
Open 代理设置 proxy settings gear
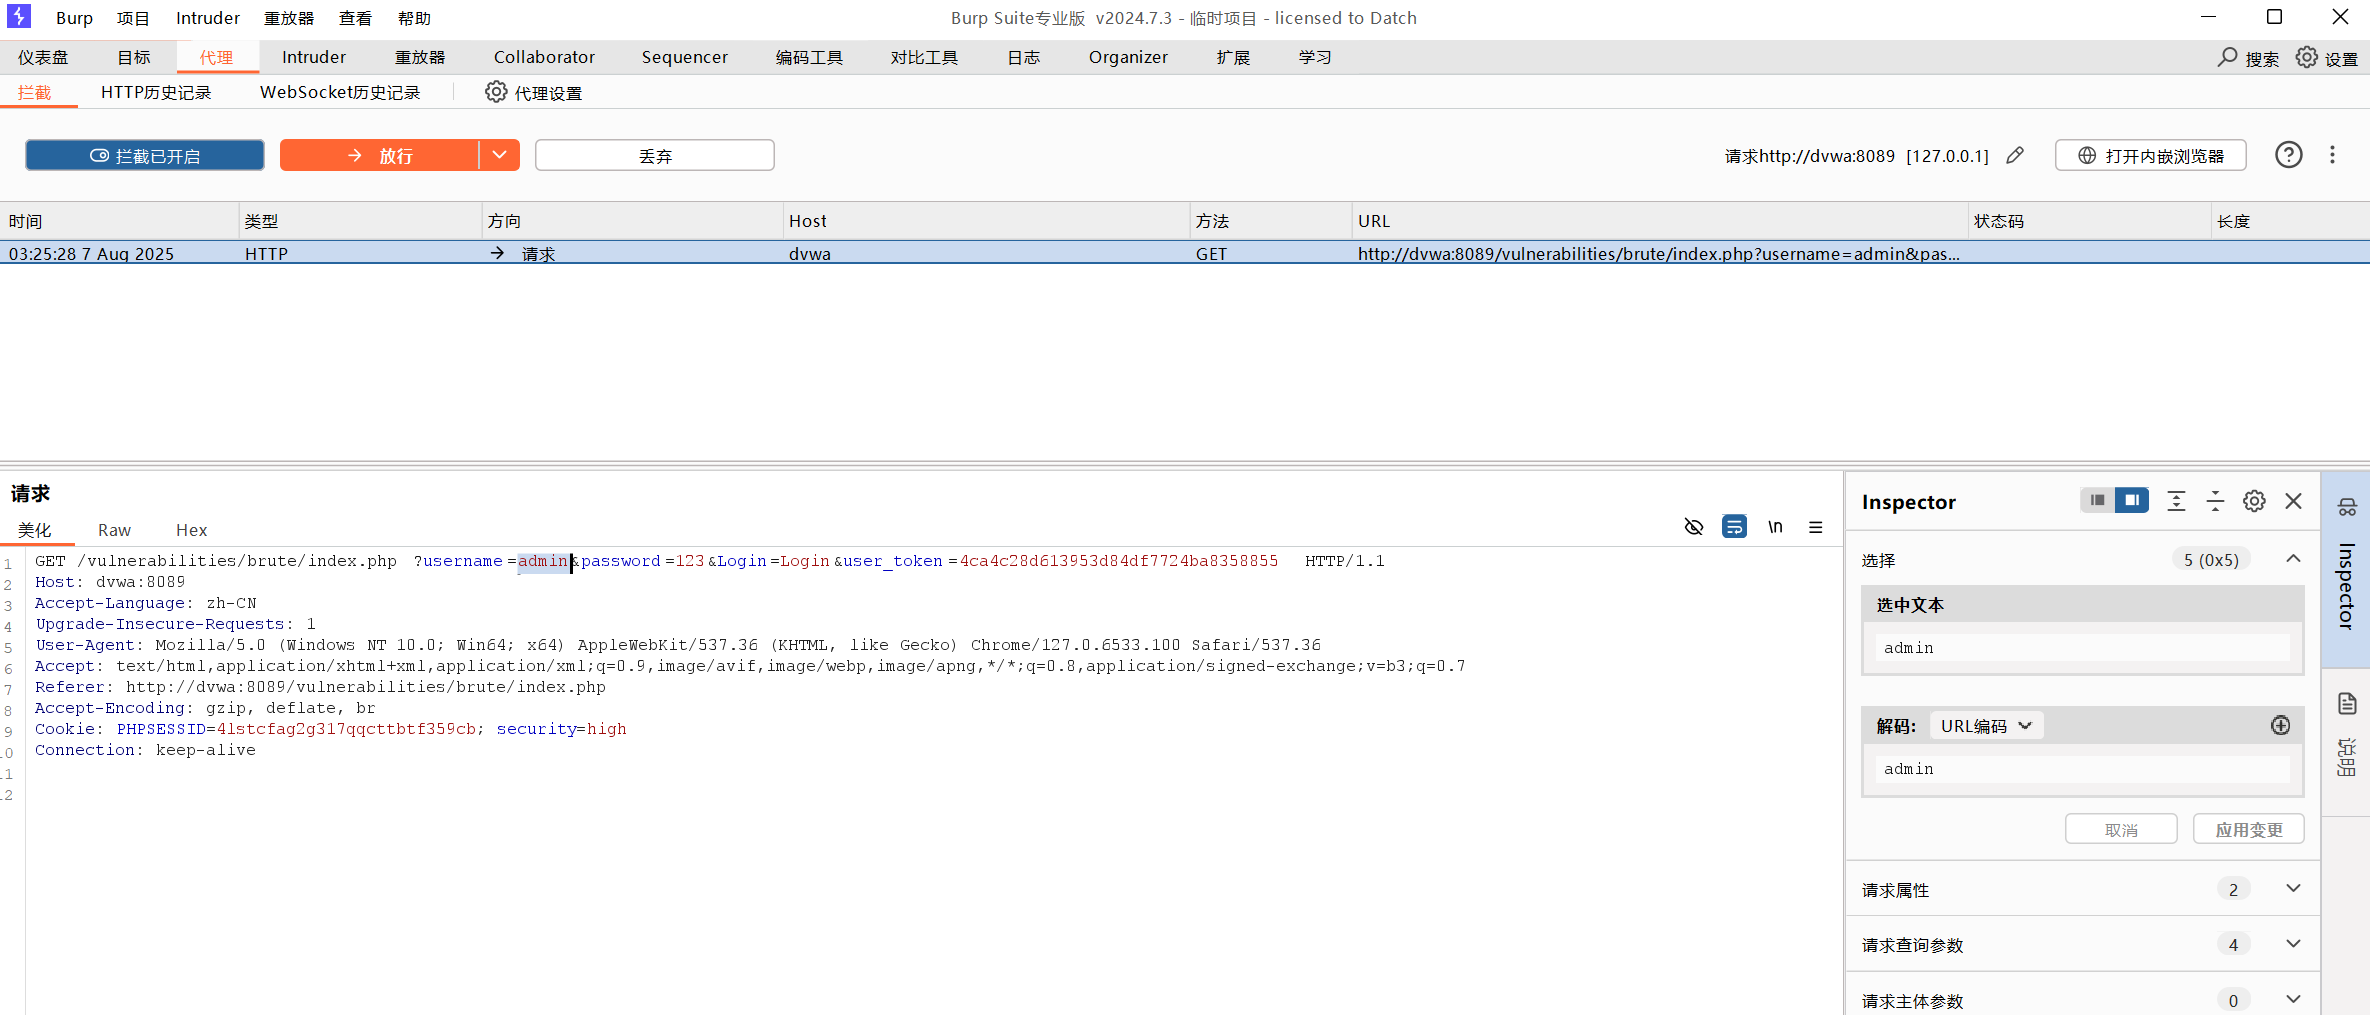[496, 92]
